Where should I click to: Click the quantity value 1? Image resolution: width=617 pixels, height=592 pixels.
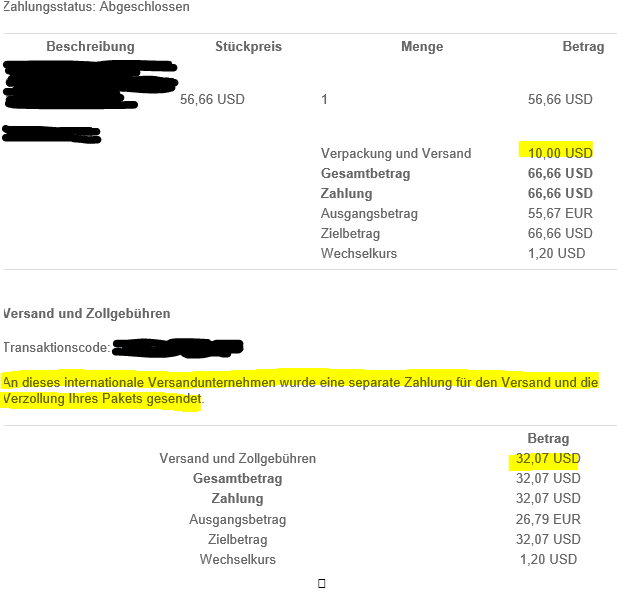coord(324,99)
